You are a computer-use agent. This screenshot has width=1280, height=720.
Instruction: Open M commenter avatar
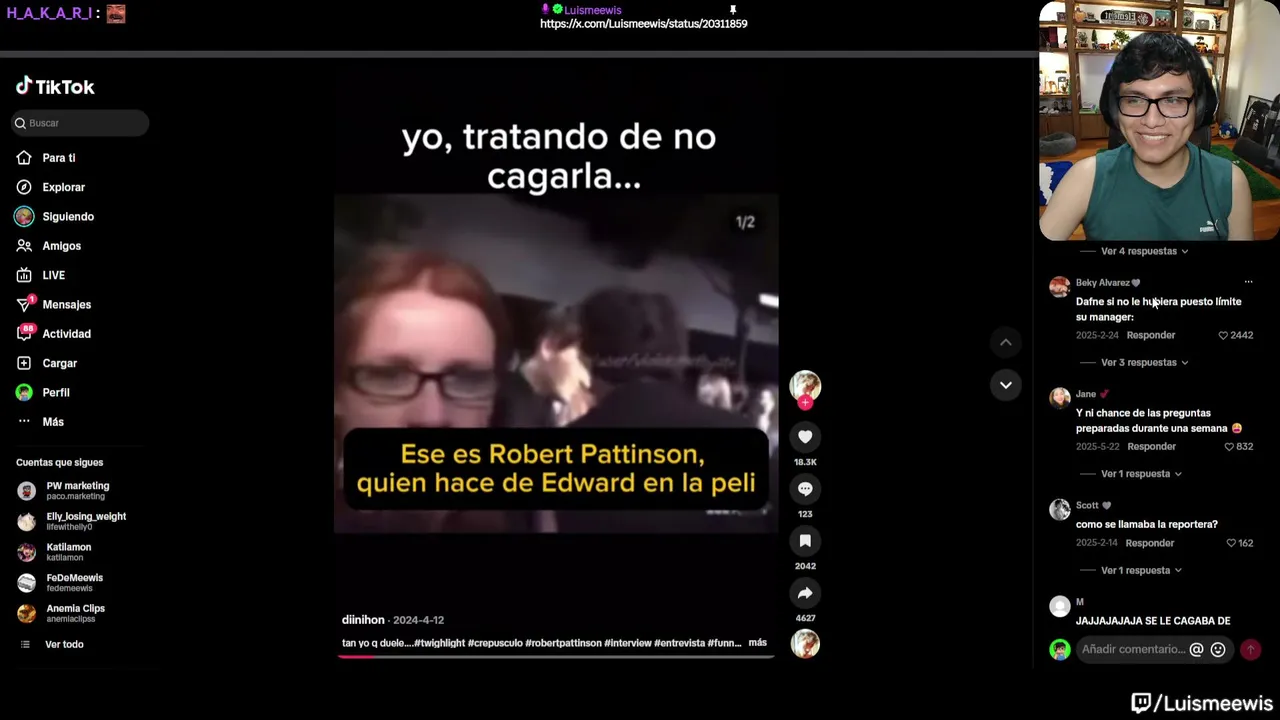(1059, 607)
